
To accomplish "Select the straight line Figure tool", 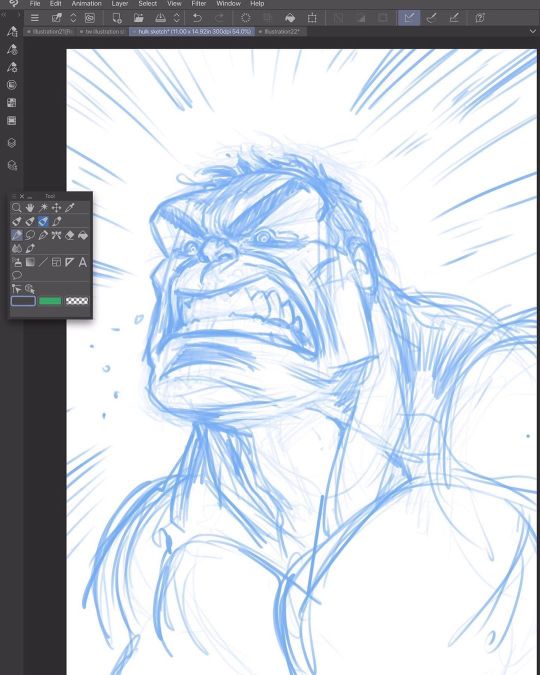I will coord(43,262).
